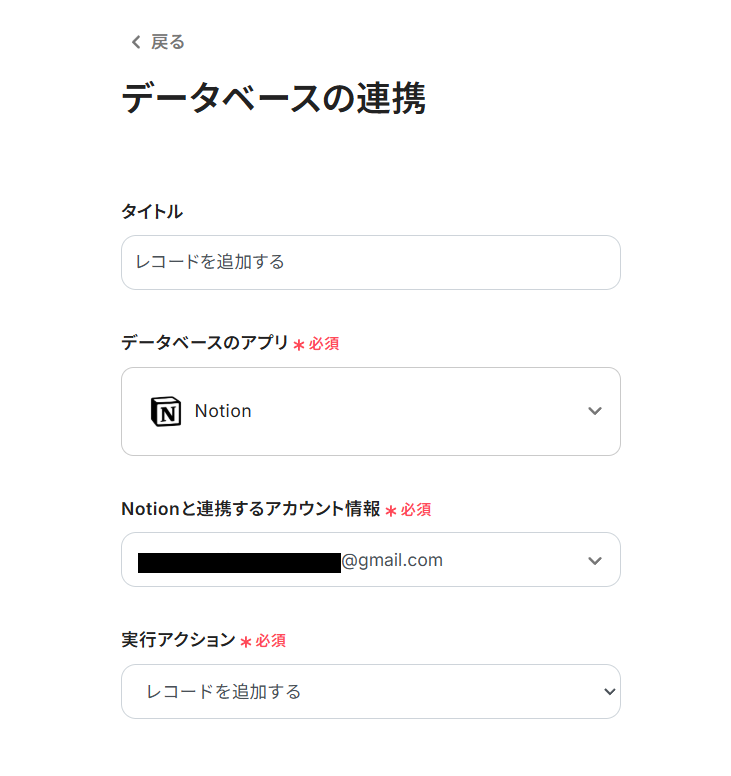Click the データベースの連携 page heading
731x776 pixels.
click(273, 100)
